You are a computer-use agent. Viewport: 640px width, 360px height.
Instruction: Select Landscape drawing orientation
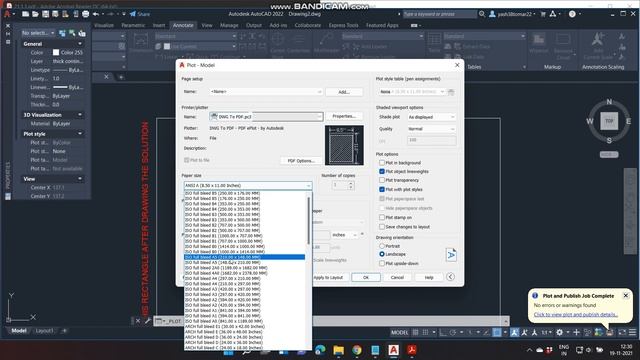coord(382,254)
